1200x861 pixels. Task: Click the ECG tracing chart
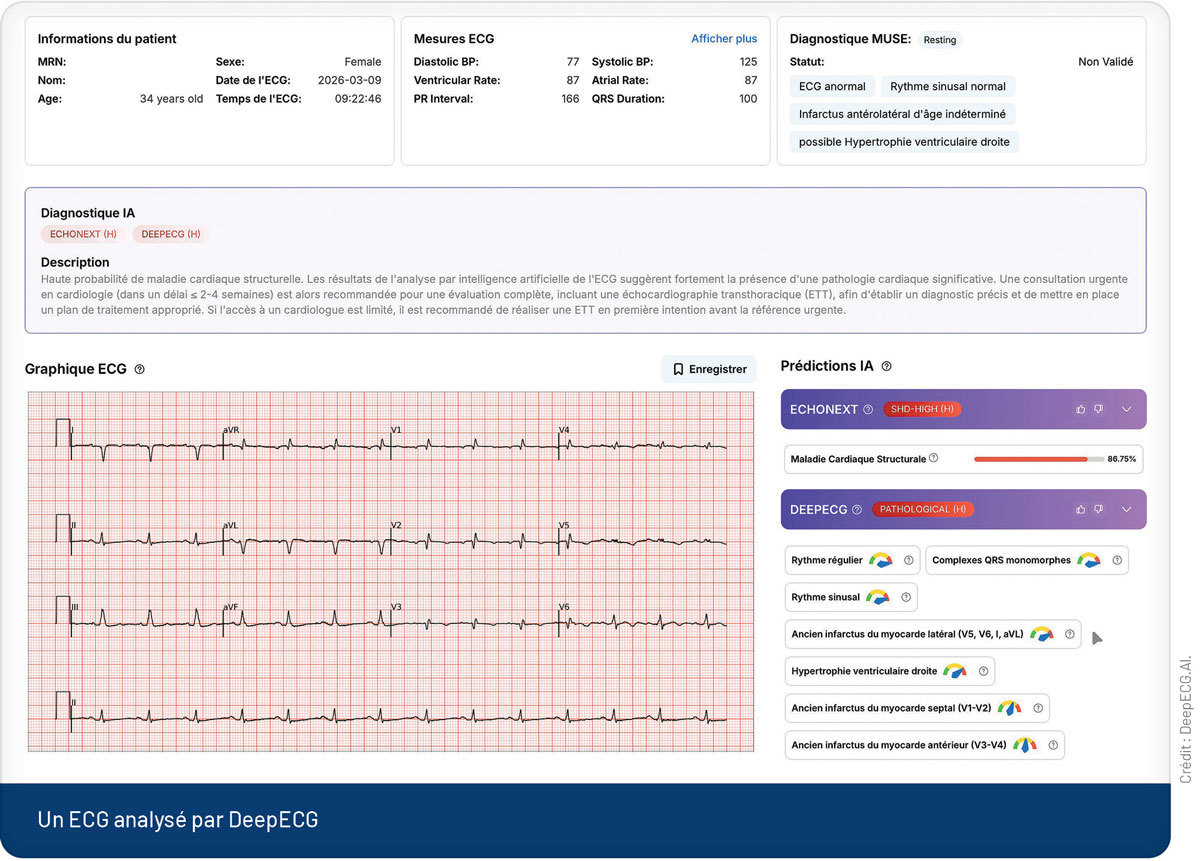point(391,571)
